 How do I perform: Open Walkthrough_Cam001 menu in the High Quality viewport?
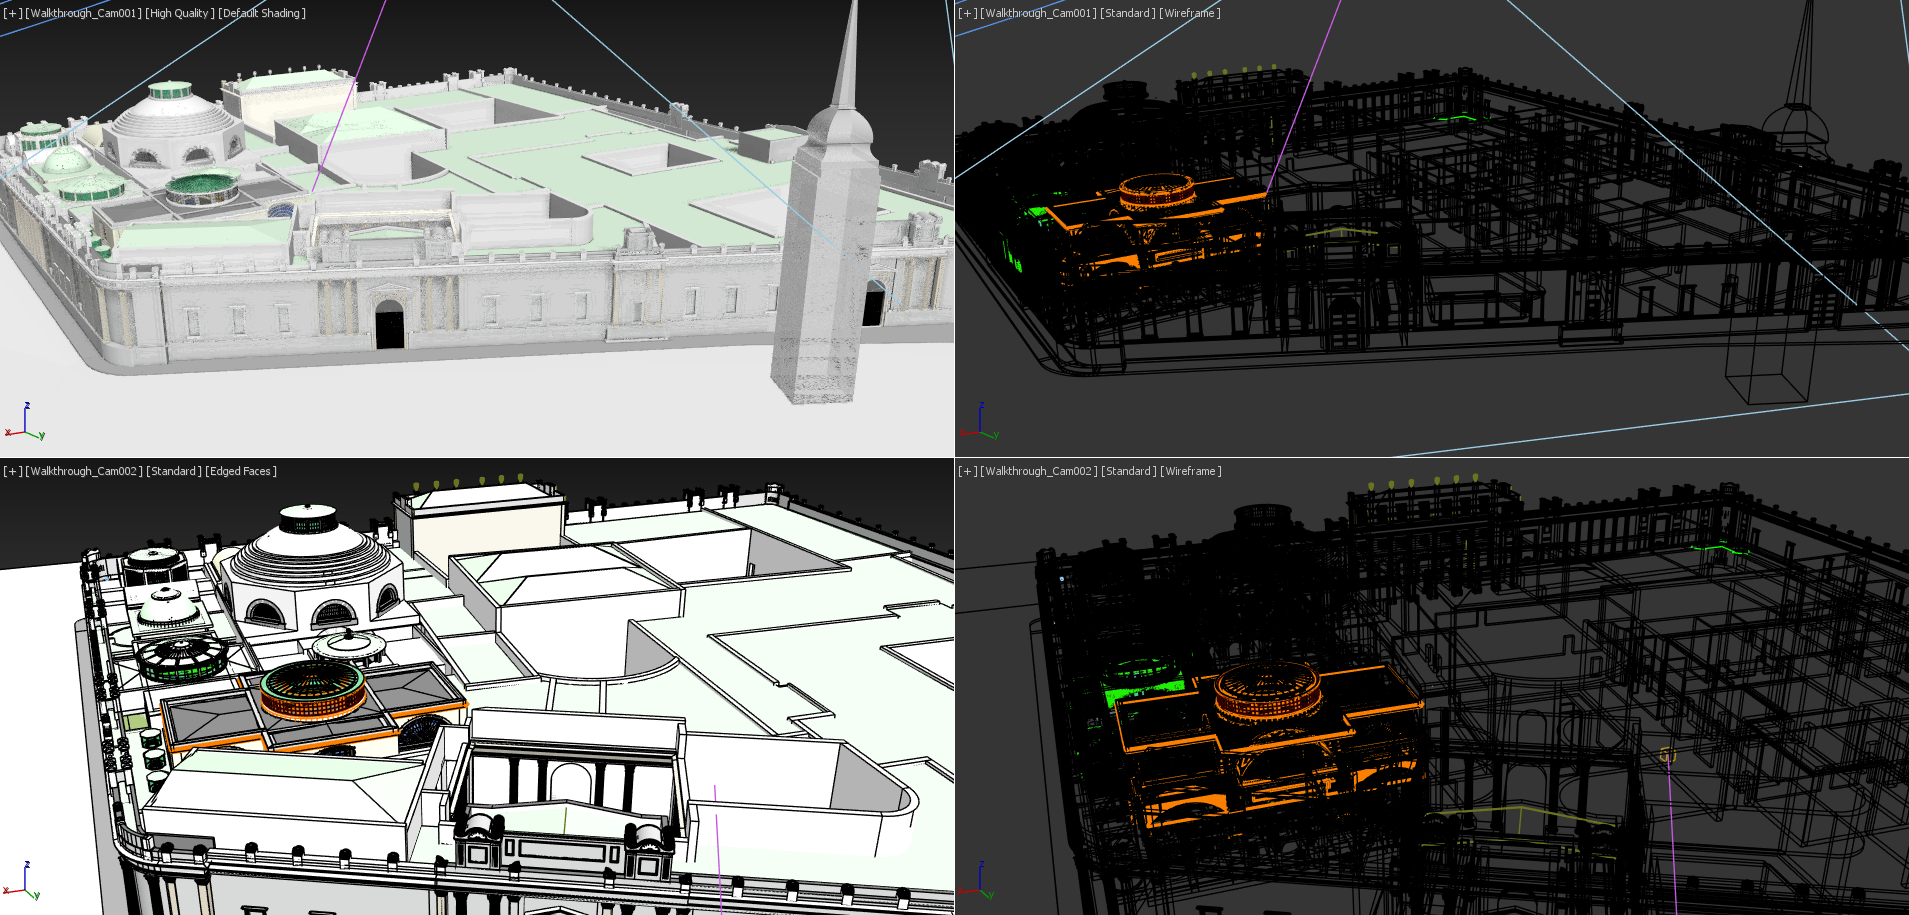click(x=84, y=13)
